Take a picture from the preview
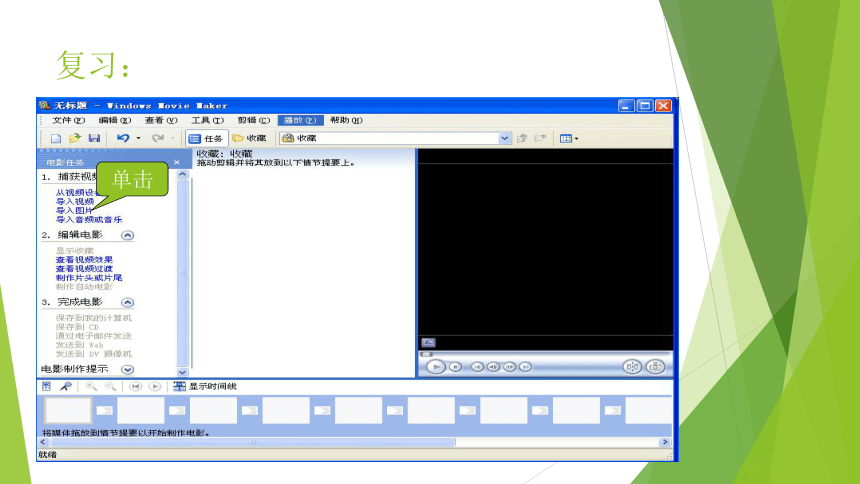The width and height of the screenshot is (860, 484). 655,367
